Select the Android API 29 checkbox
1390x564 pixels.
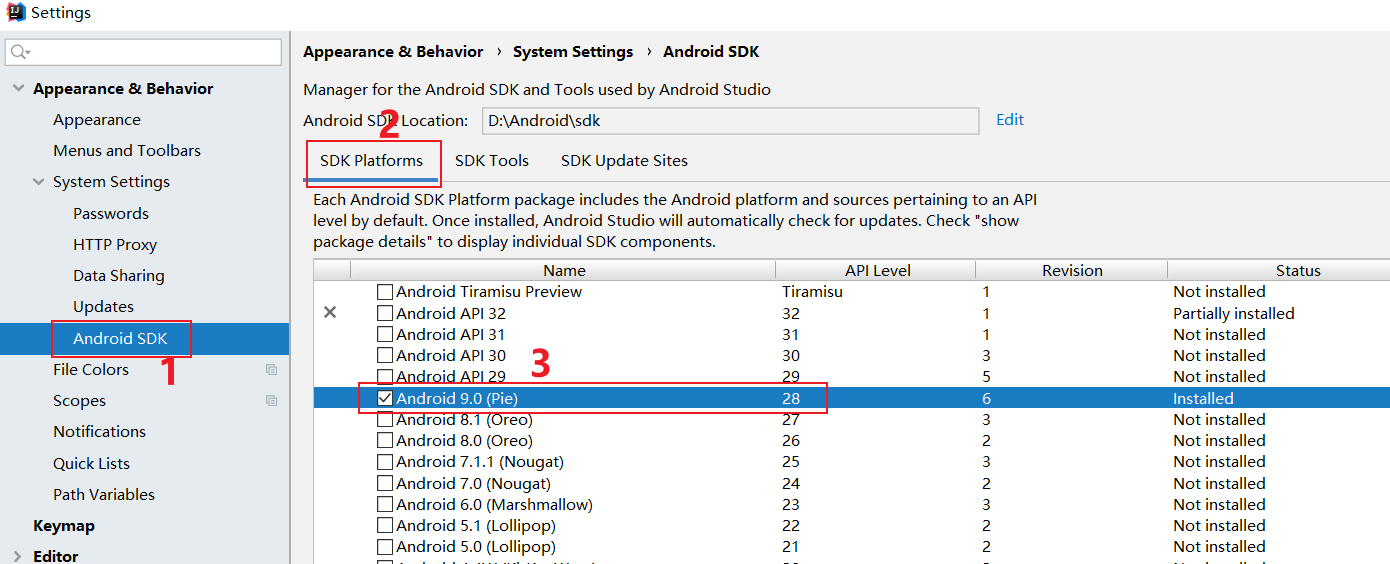coord(385,377)
